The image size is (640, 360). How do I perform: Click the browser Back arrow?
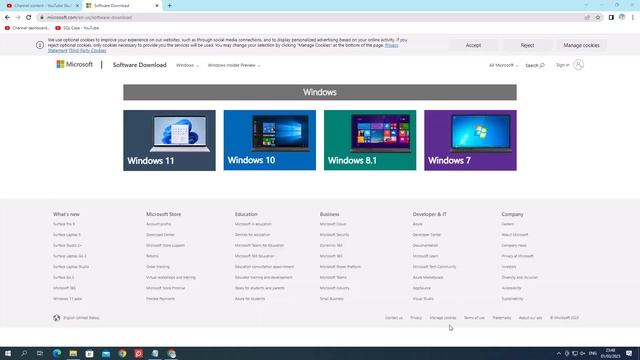(7, 18)
